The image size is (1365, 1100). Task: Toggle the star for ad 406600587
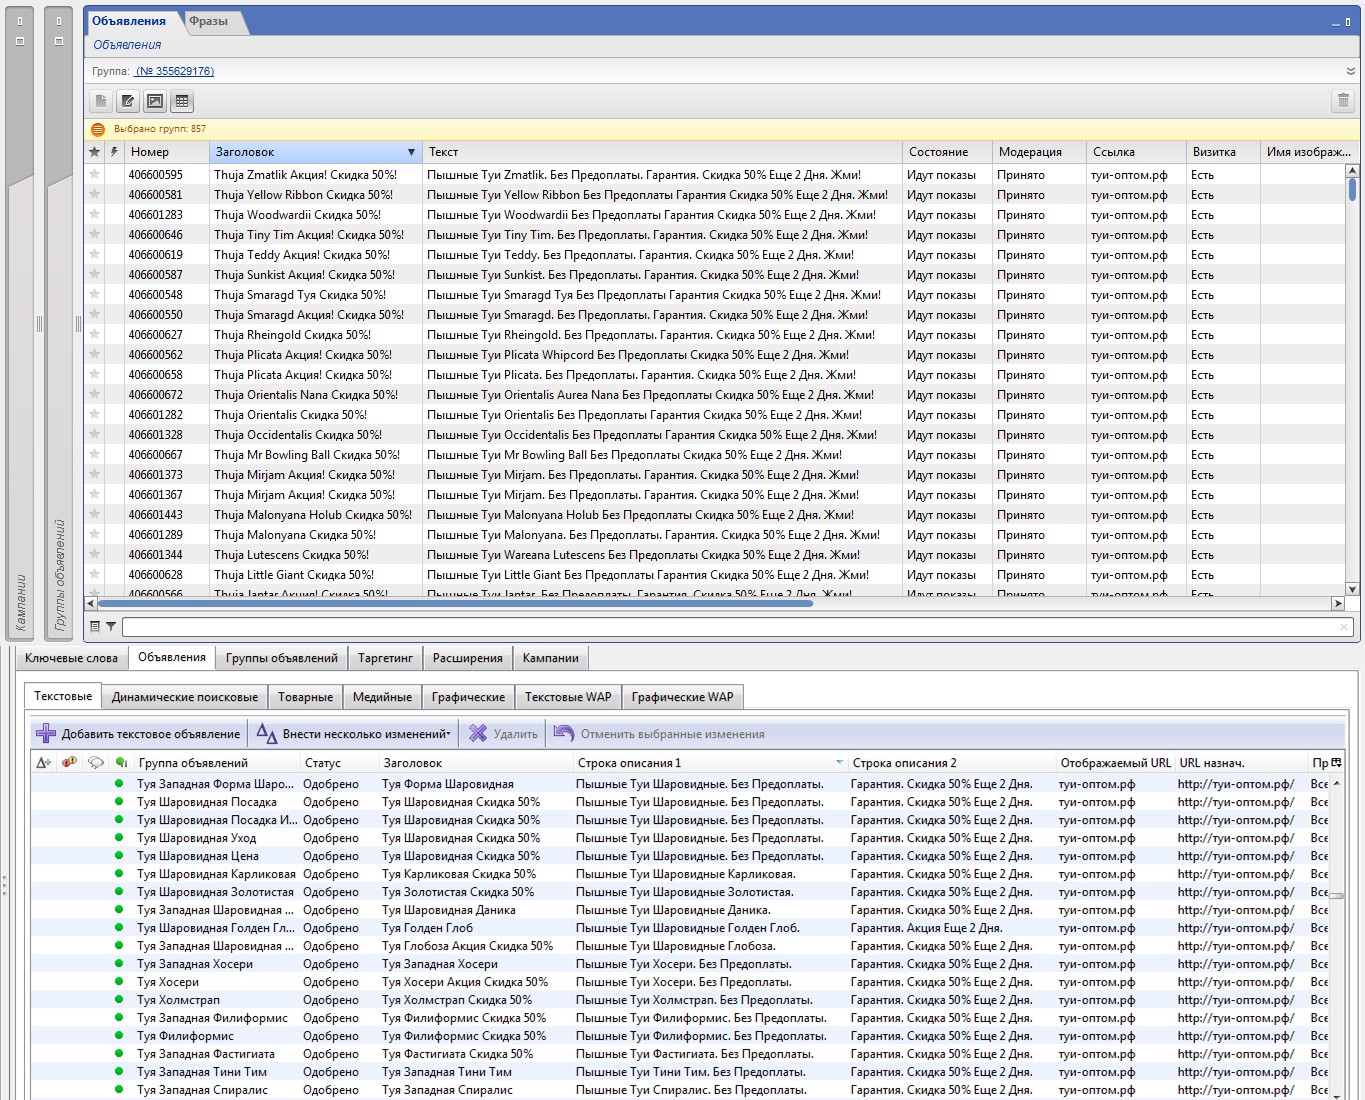95,275
